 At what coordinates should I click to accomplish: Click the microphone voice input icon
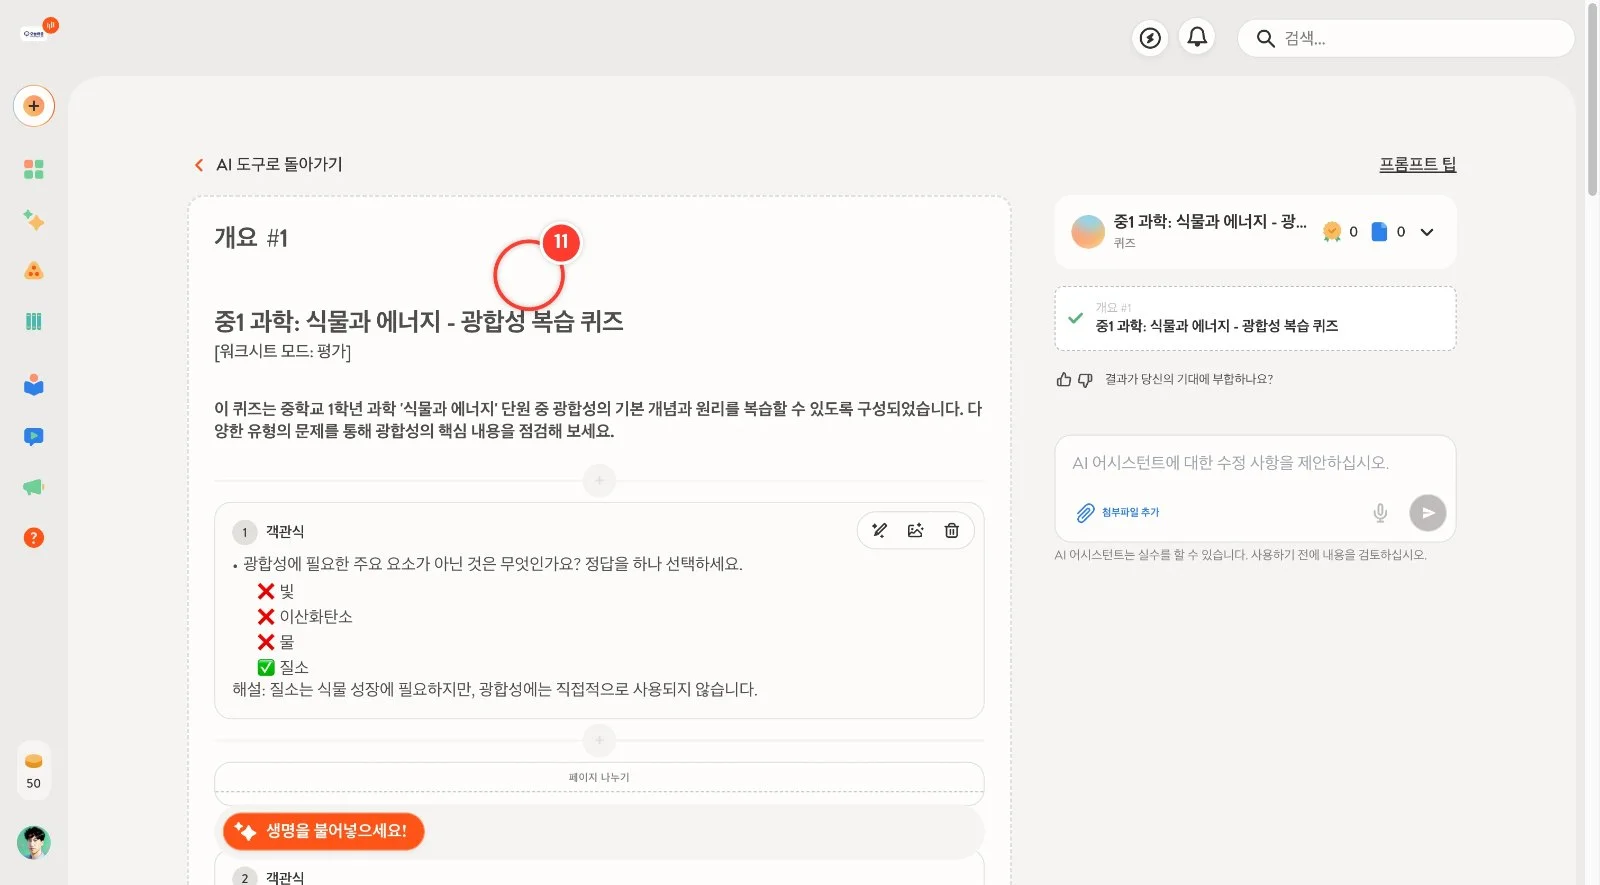click(1380, 513)
